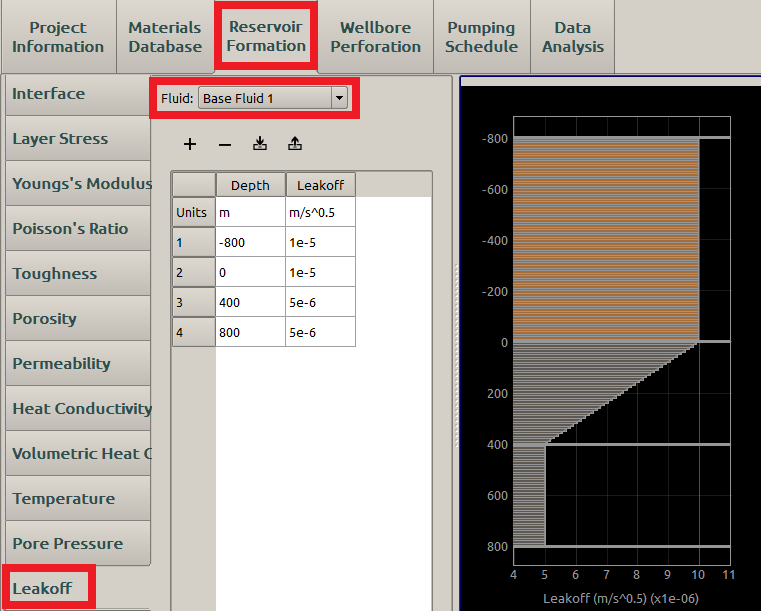The height and width of the screenshot is (611, 761).
Task: Select row header 3
Action: [194, 302]
